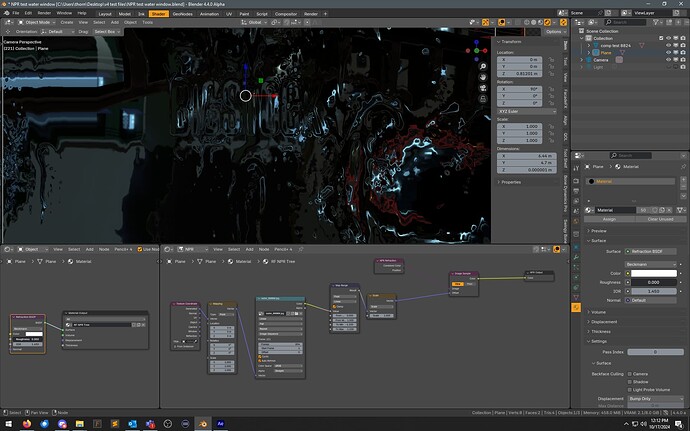This screenshot has height=431, width=690.
Task: Open the XYZ Euler rotation mode dropdown
Action: coord(527,111)
